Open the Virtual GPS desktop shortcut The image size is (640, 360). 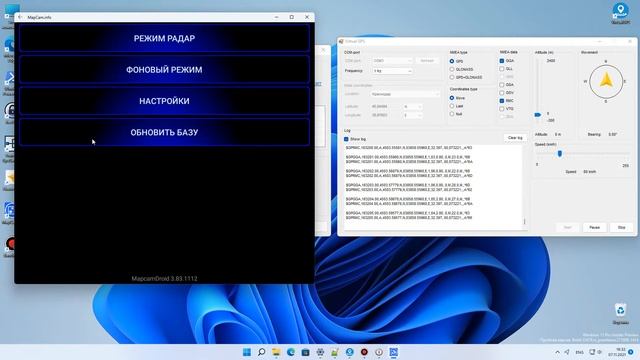click(x=620, y=13)
